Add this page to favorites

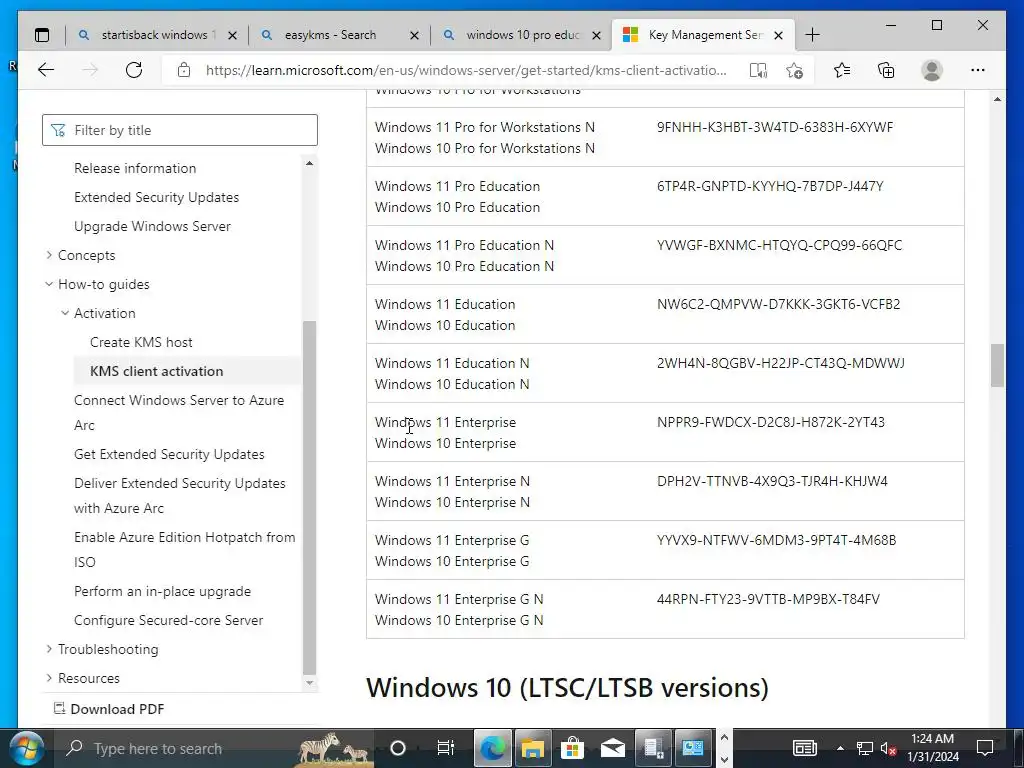pos(794,71)
